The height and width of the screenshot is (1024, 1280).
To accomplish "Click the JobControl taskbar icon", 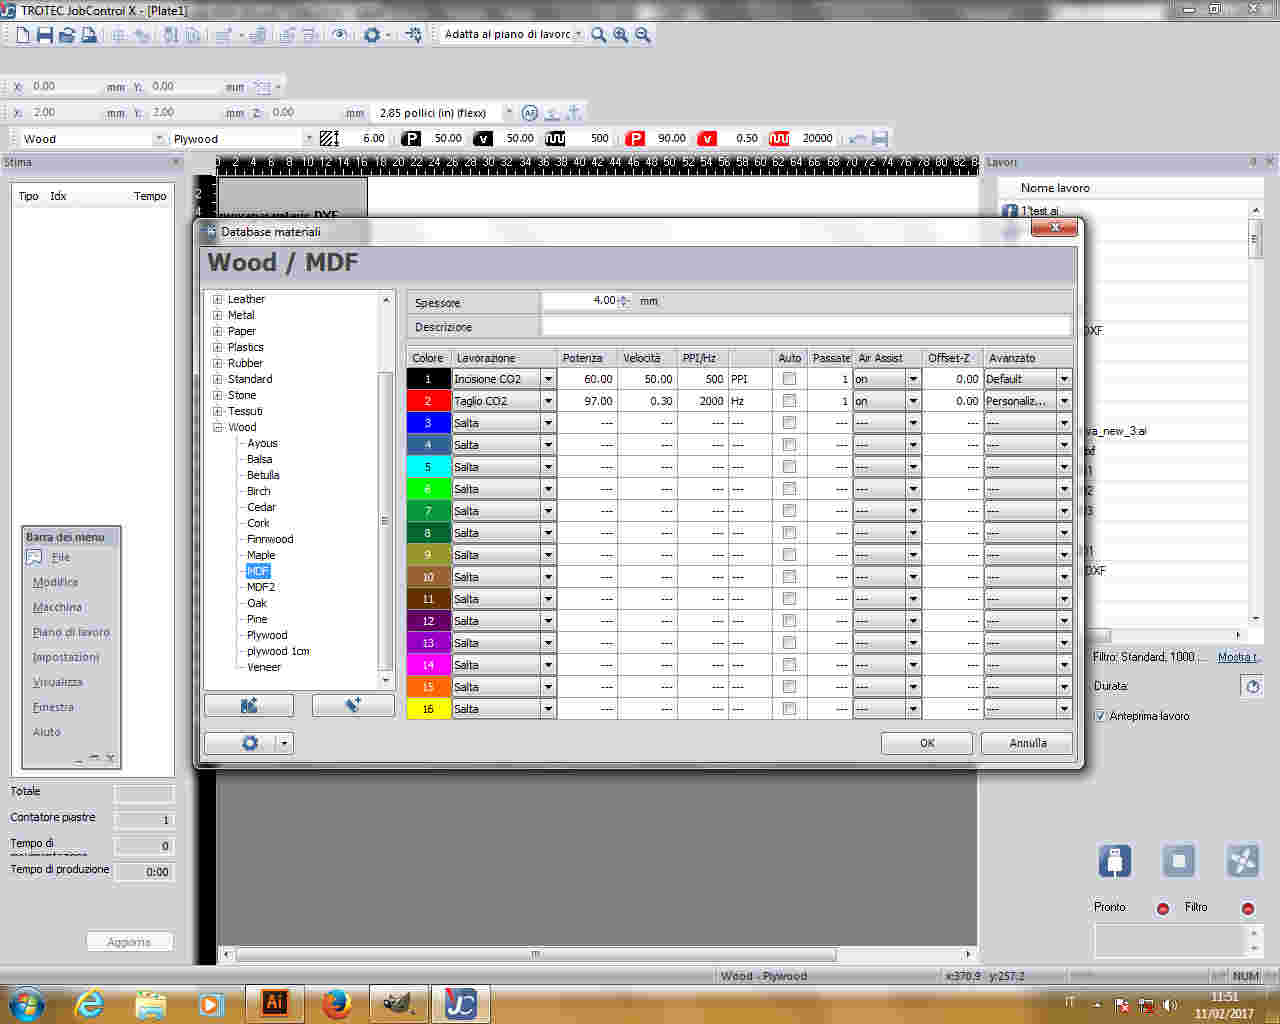I will point(460,1003).
